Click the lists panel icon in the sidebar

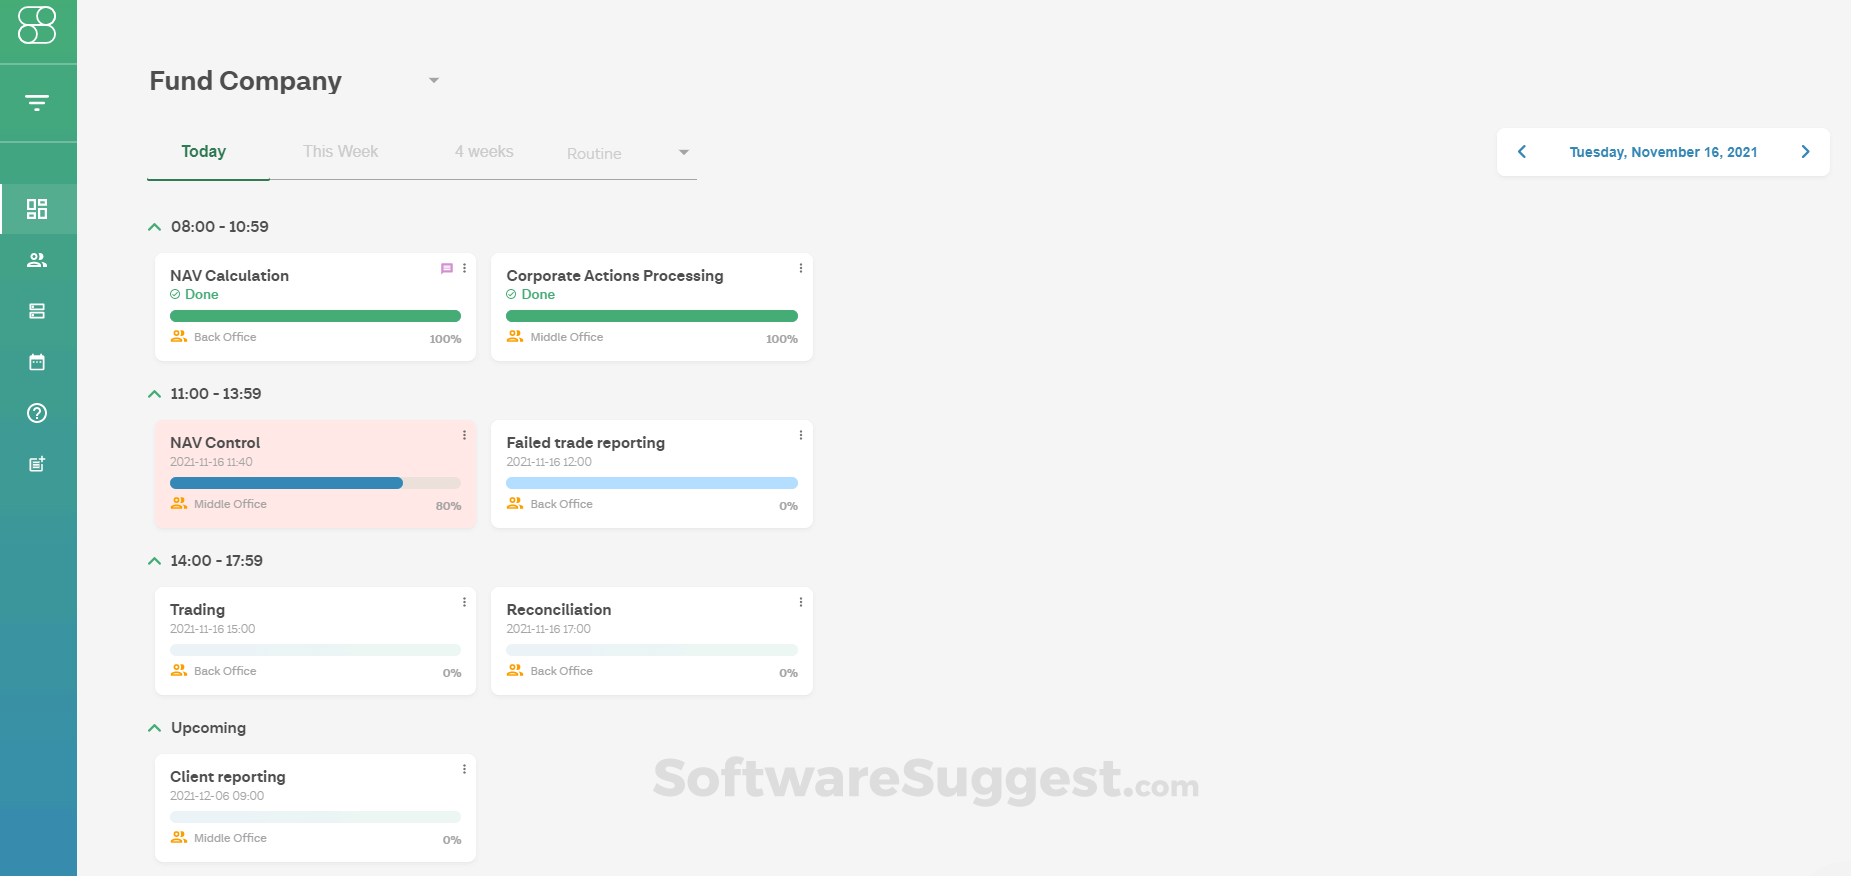click(38, 311)
